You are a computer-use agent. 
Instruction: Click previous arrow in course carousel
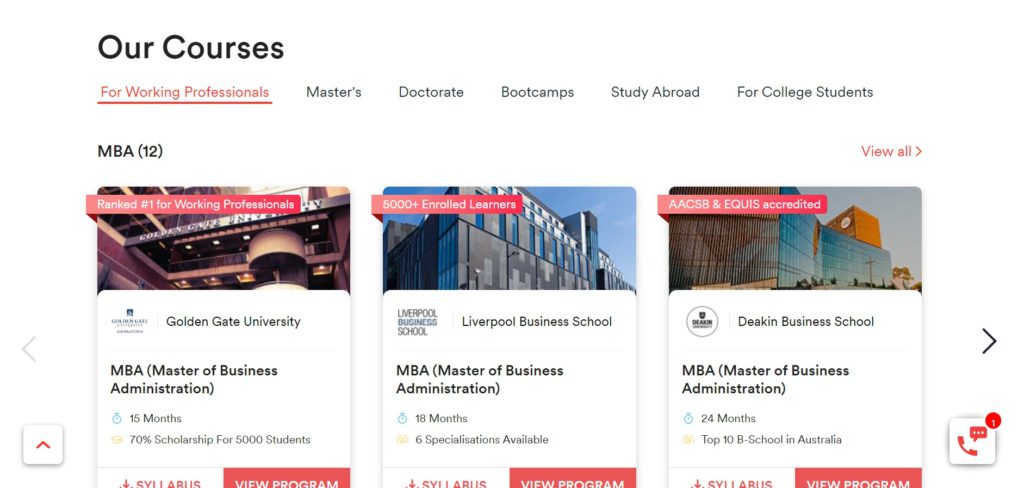(x=29, y=349)
